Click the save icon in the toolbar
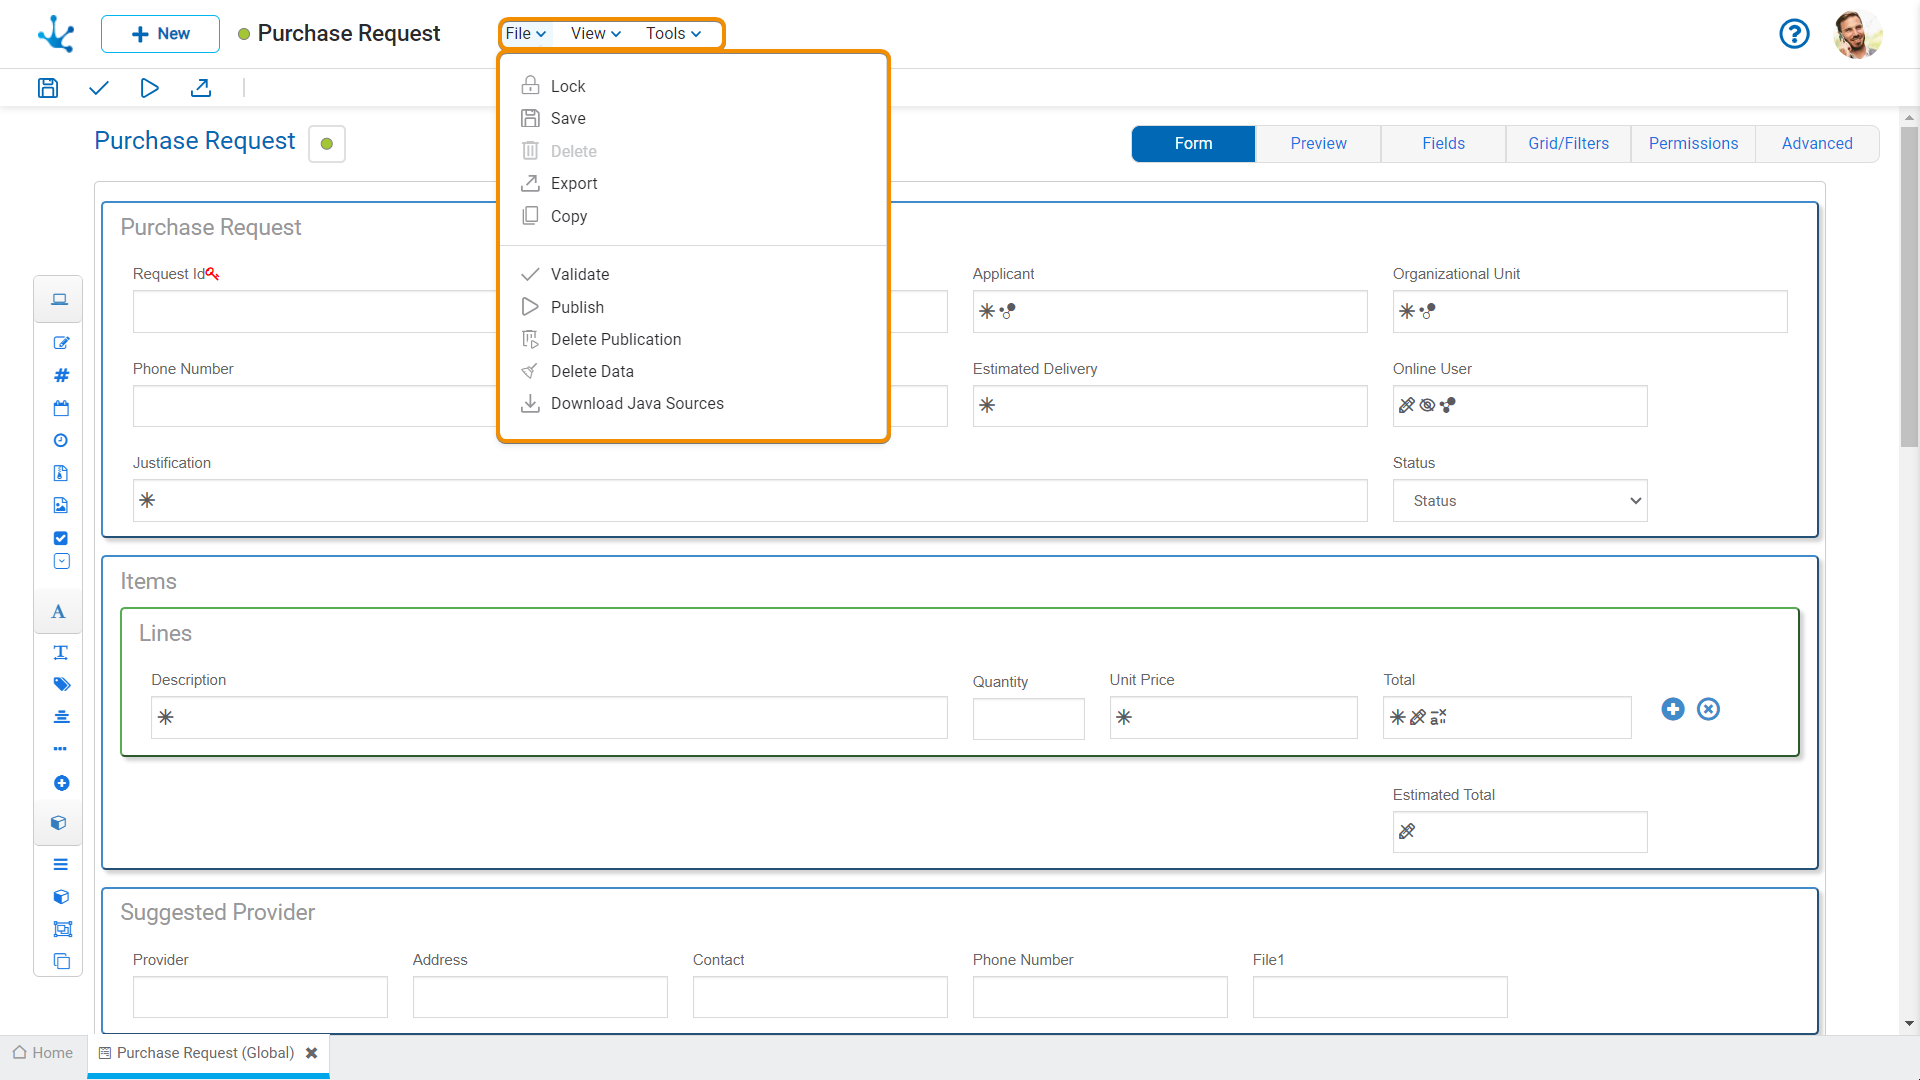The image size is (1920, 1080). pos(48,88)
